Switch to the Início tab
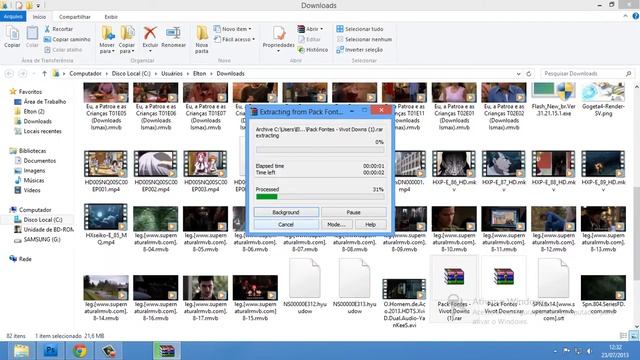 (39, 17)
